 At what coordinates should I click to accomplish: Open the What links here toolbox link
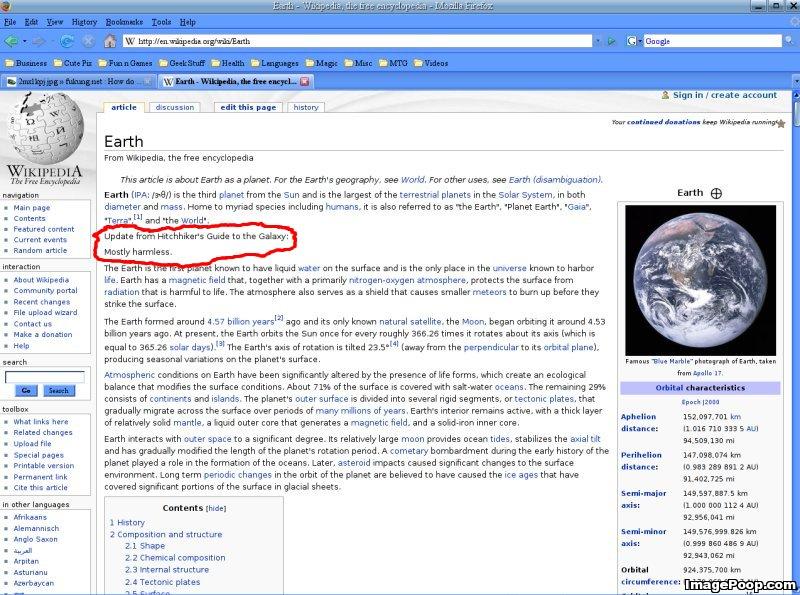click(x=41, y=422)
